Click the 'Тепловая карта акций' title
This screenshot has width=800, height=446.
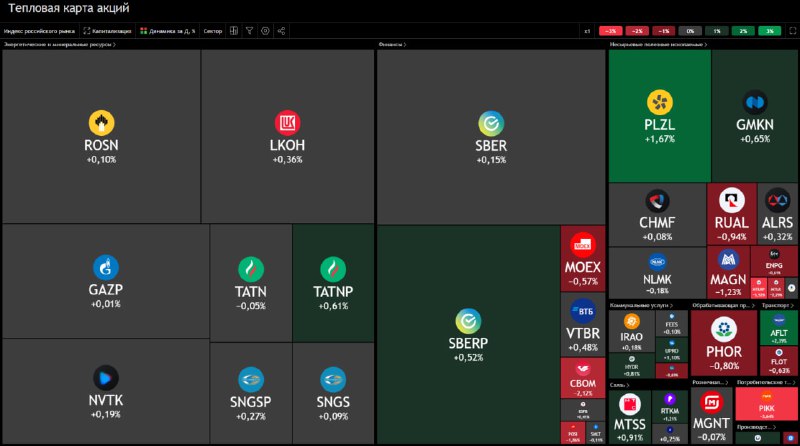pyautogui.click(x=69, y=8)
